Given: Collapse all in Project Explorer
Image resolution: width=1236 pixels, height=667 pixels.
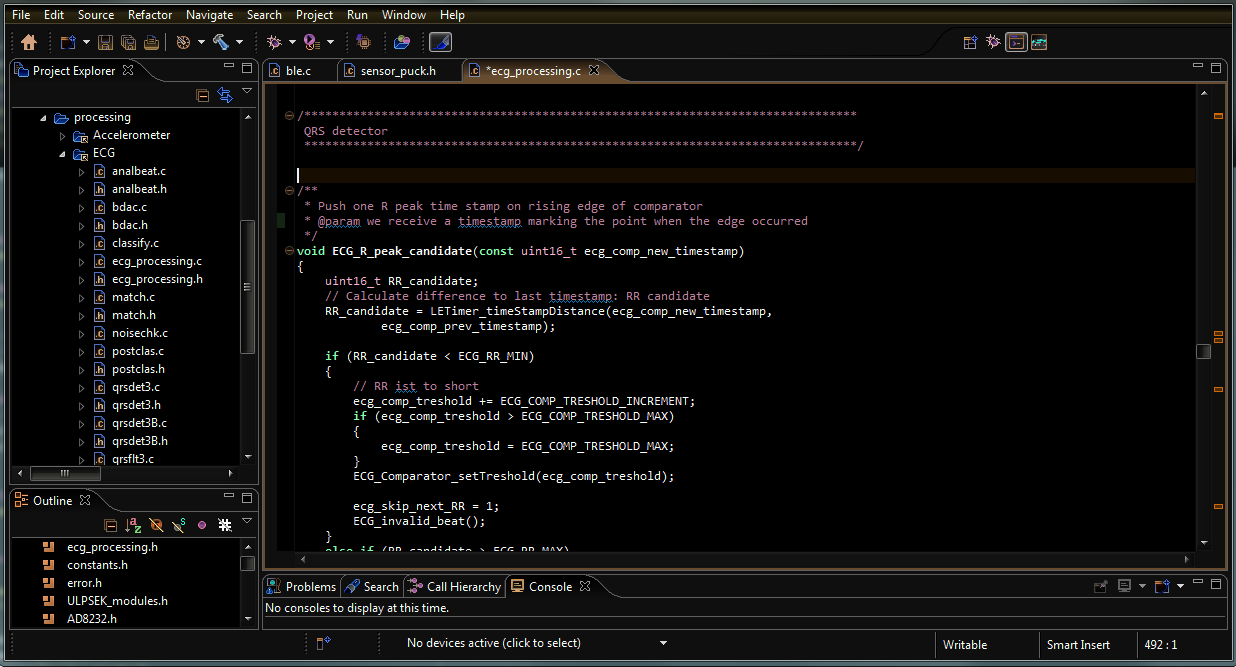Looking at the screenshot, I should [x=203, y=95].
